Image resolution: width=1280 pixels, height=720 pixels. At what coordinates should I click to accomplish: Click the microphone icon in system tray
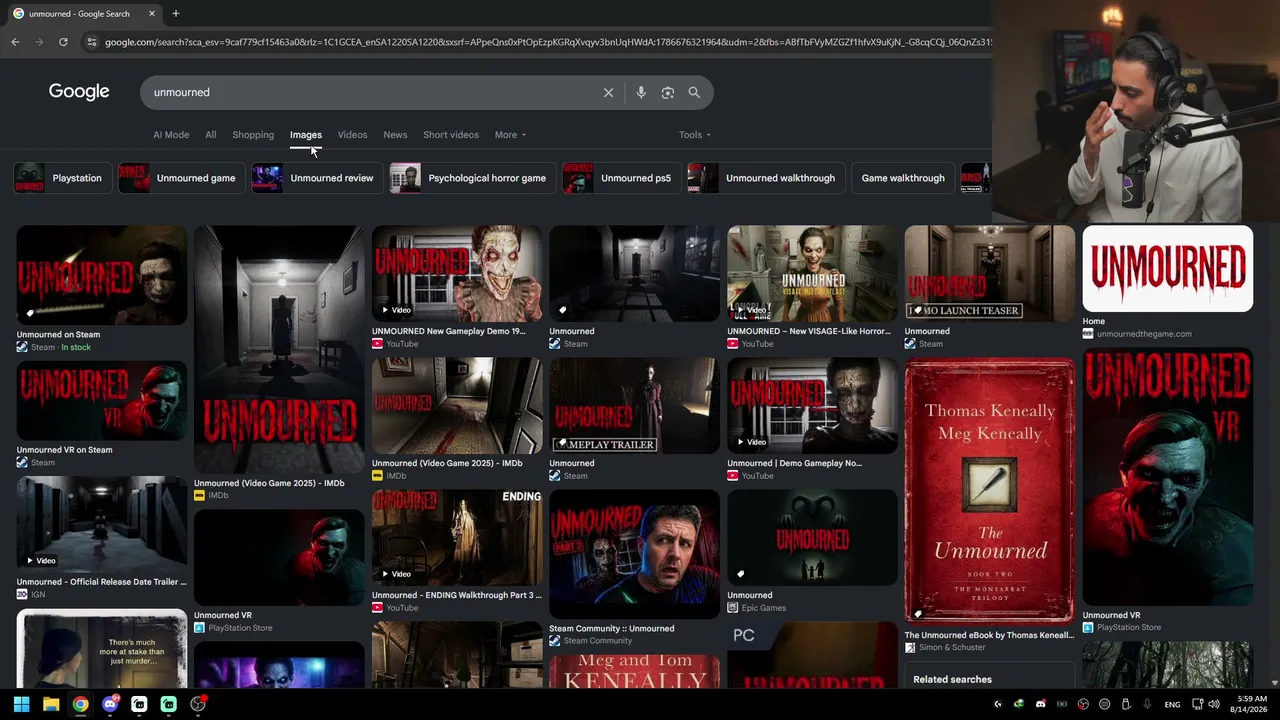[1147, 704]
